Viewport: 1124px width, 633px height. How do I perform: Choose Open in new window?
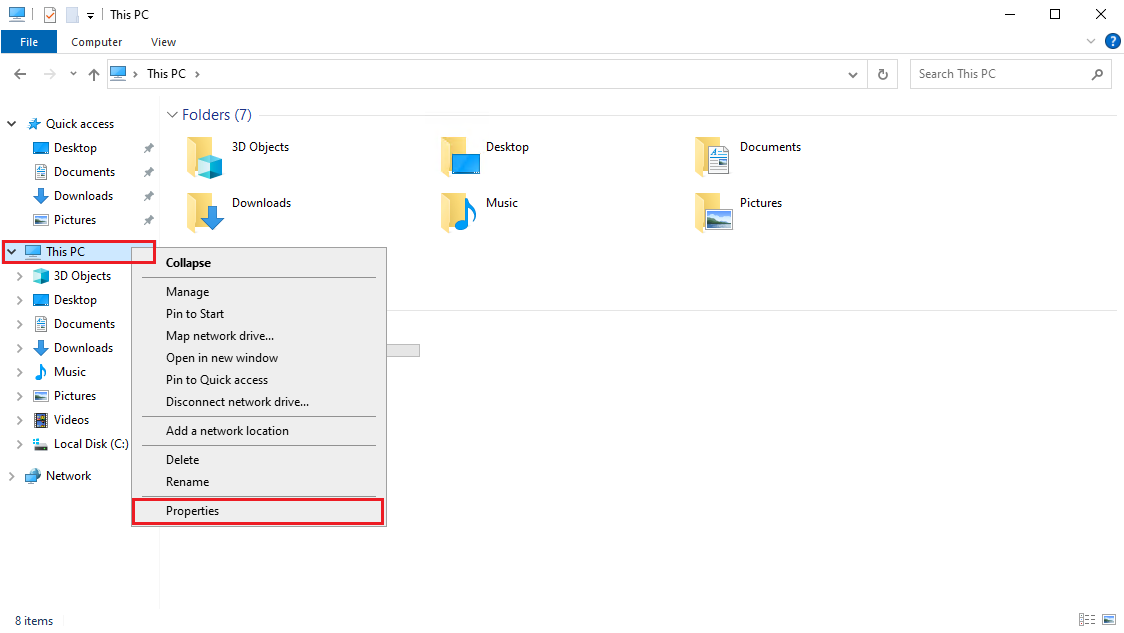(259, 358)
